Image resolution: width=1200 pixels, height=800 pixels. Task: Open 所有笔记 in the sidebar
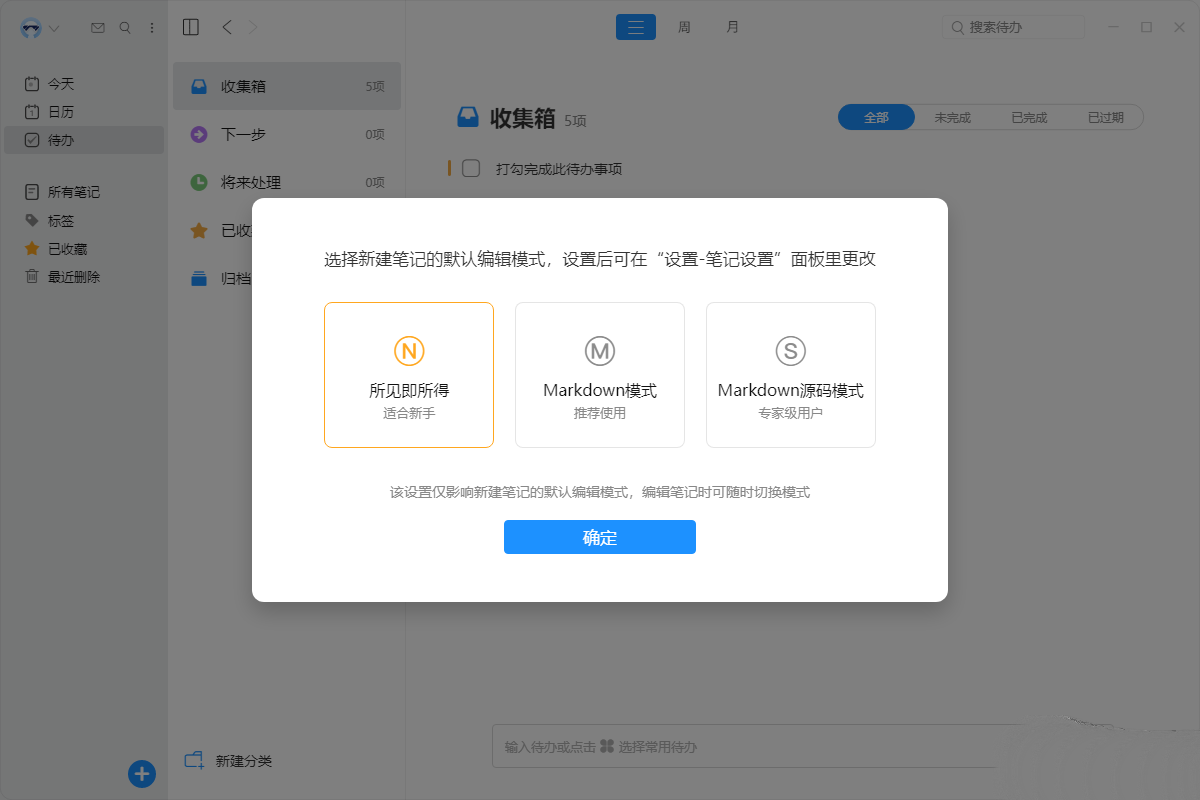click(x=84, y=192)
